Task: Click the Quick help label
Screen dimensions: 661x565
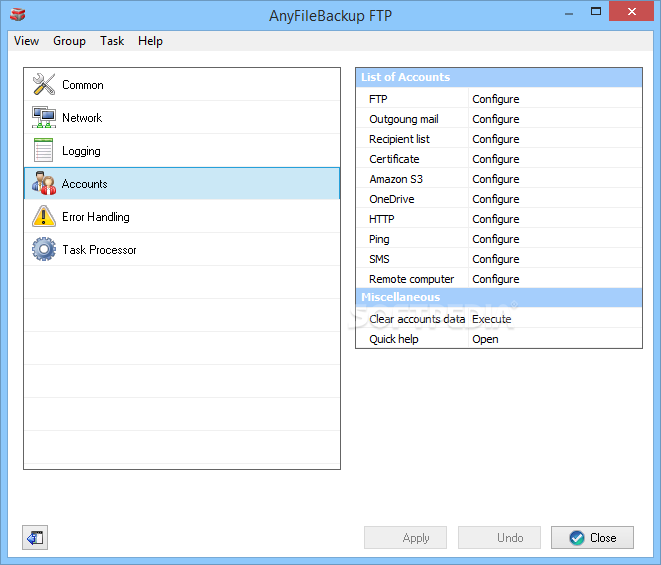Action: [394, 339]
